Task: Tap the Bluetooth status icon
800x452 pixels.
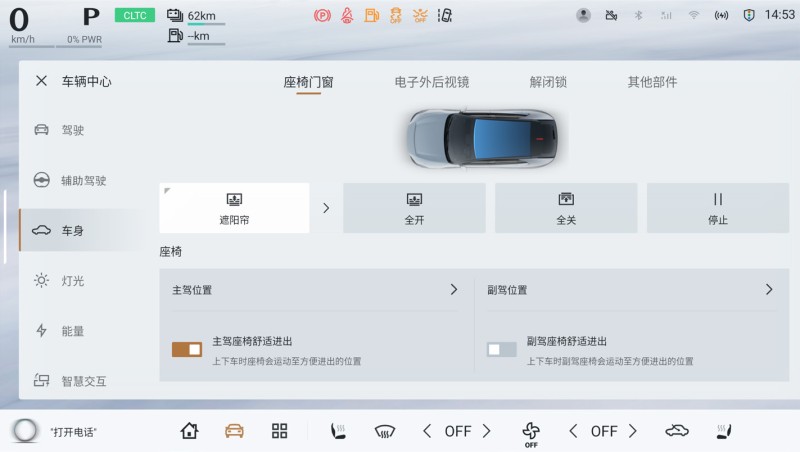Action: coord(638,15)
